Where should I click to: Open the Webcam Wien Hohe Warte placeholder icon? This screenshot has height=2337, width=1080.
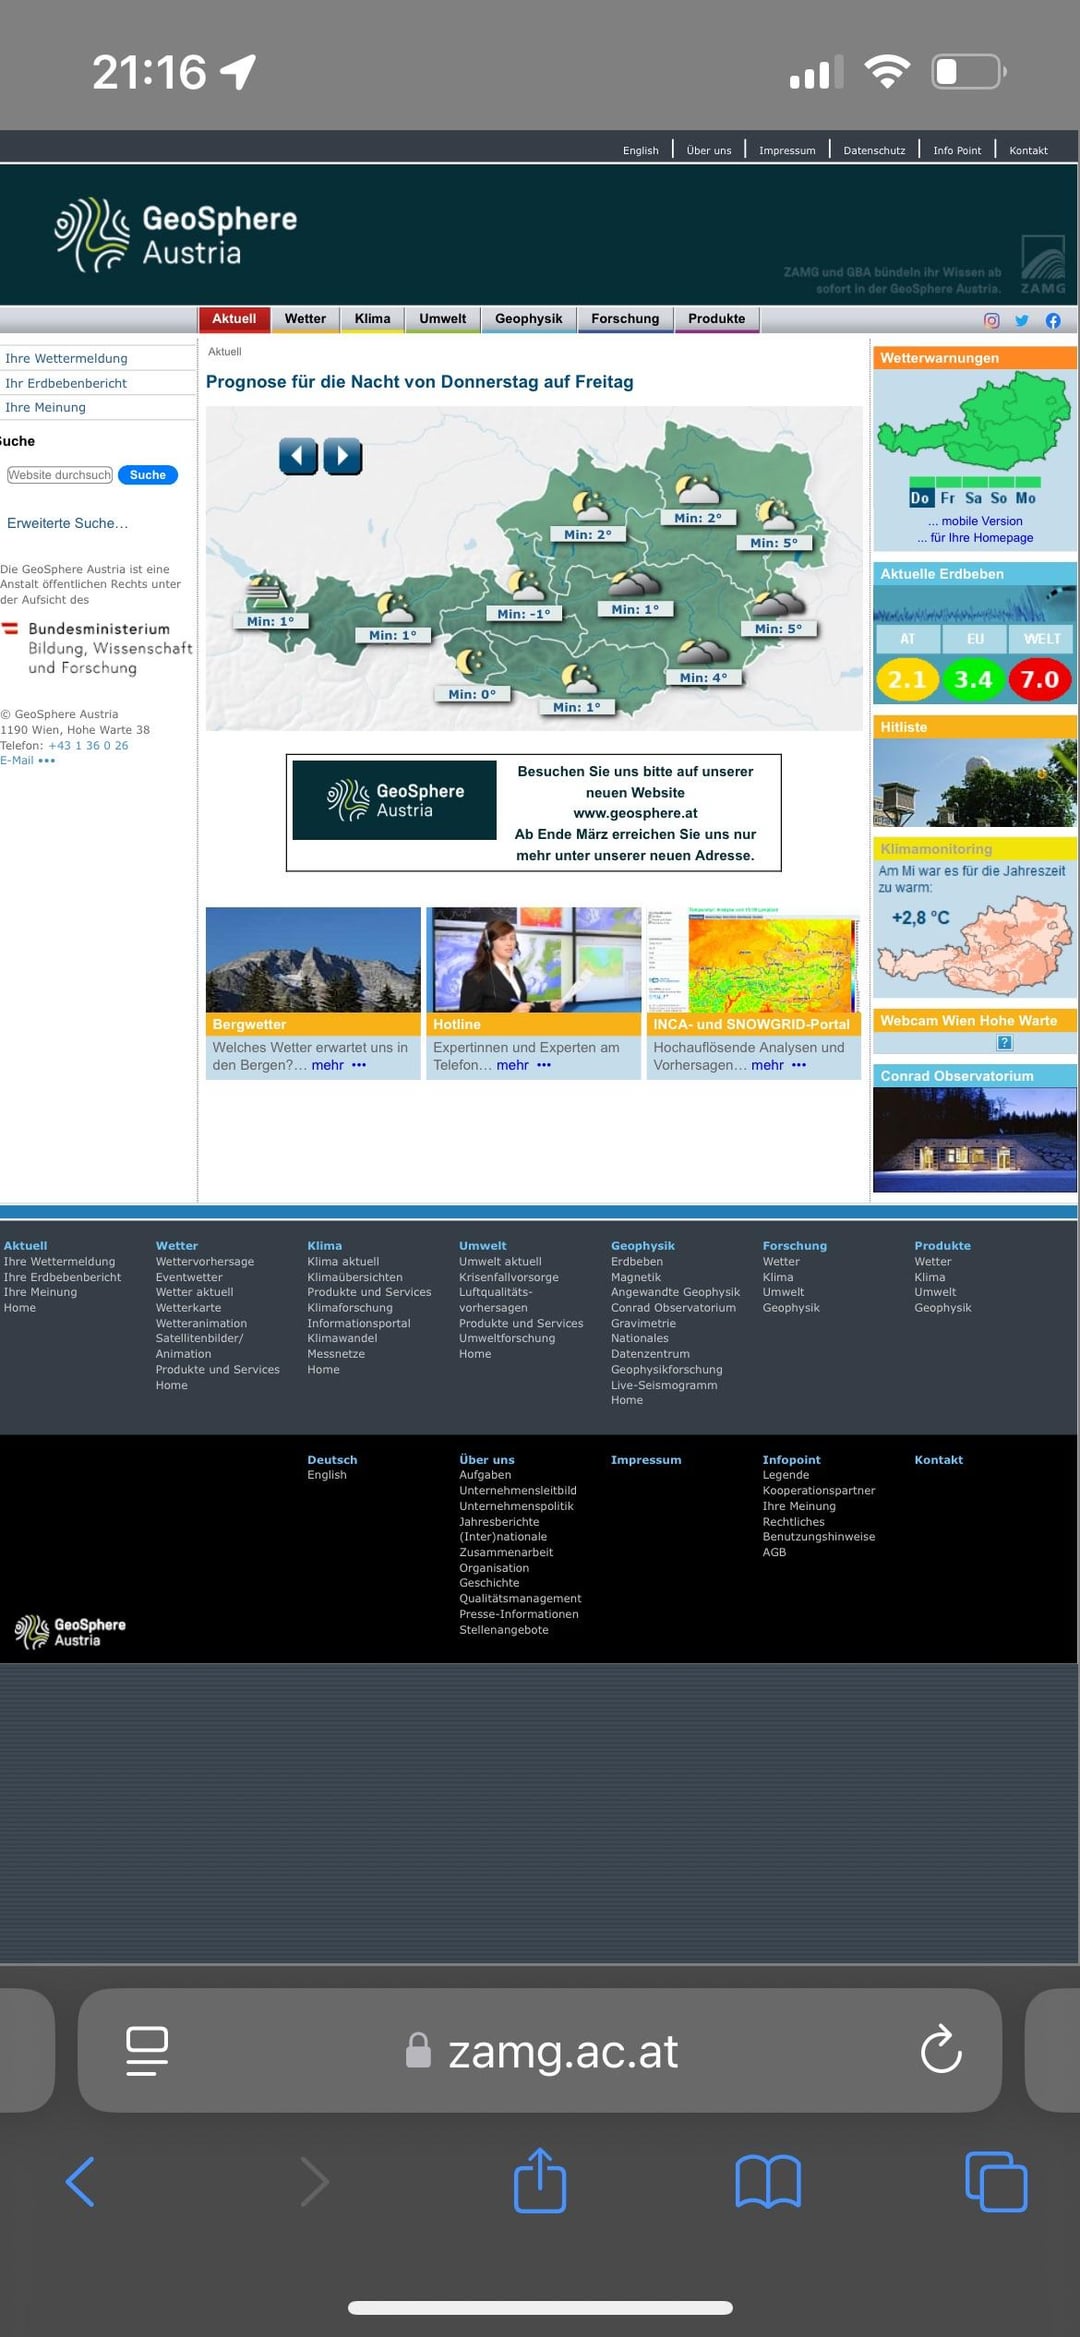pyautogui.click(x=1005, y=1043)
